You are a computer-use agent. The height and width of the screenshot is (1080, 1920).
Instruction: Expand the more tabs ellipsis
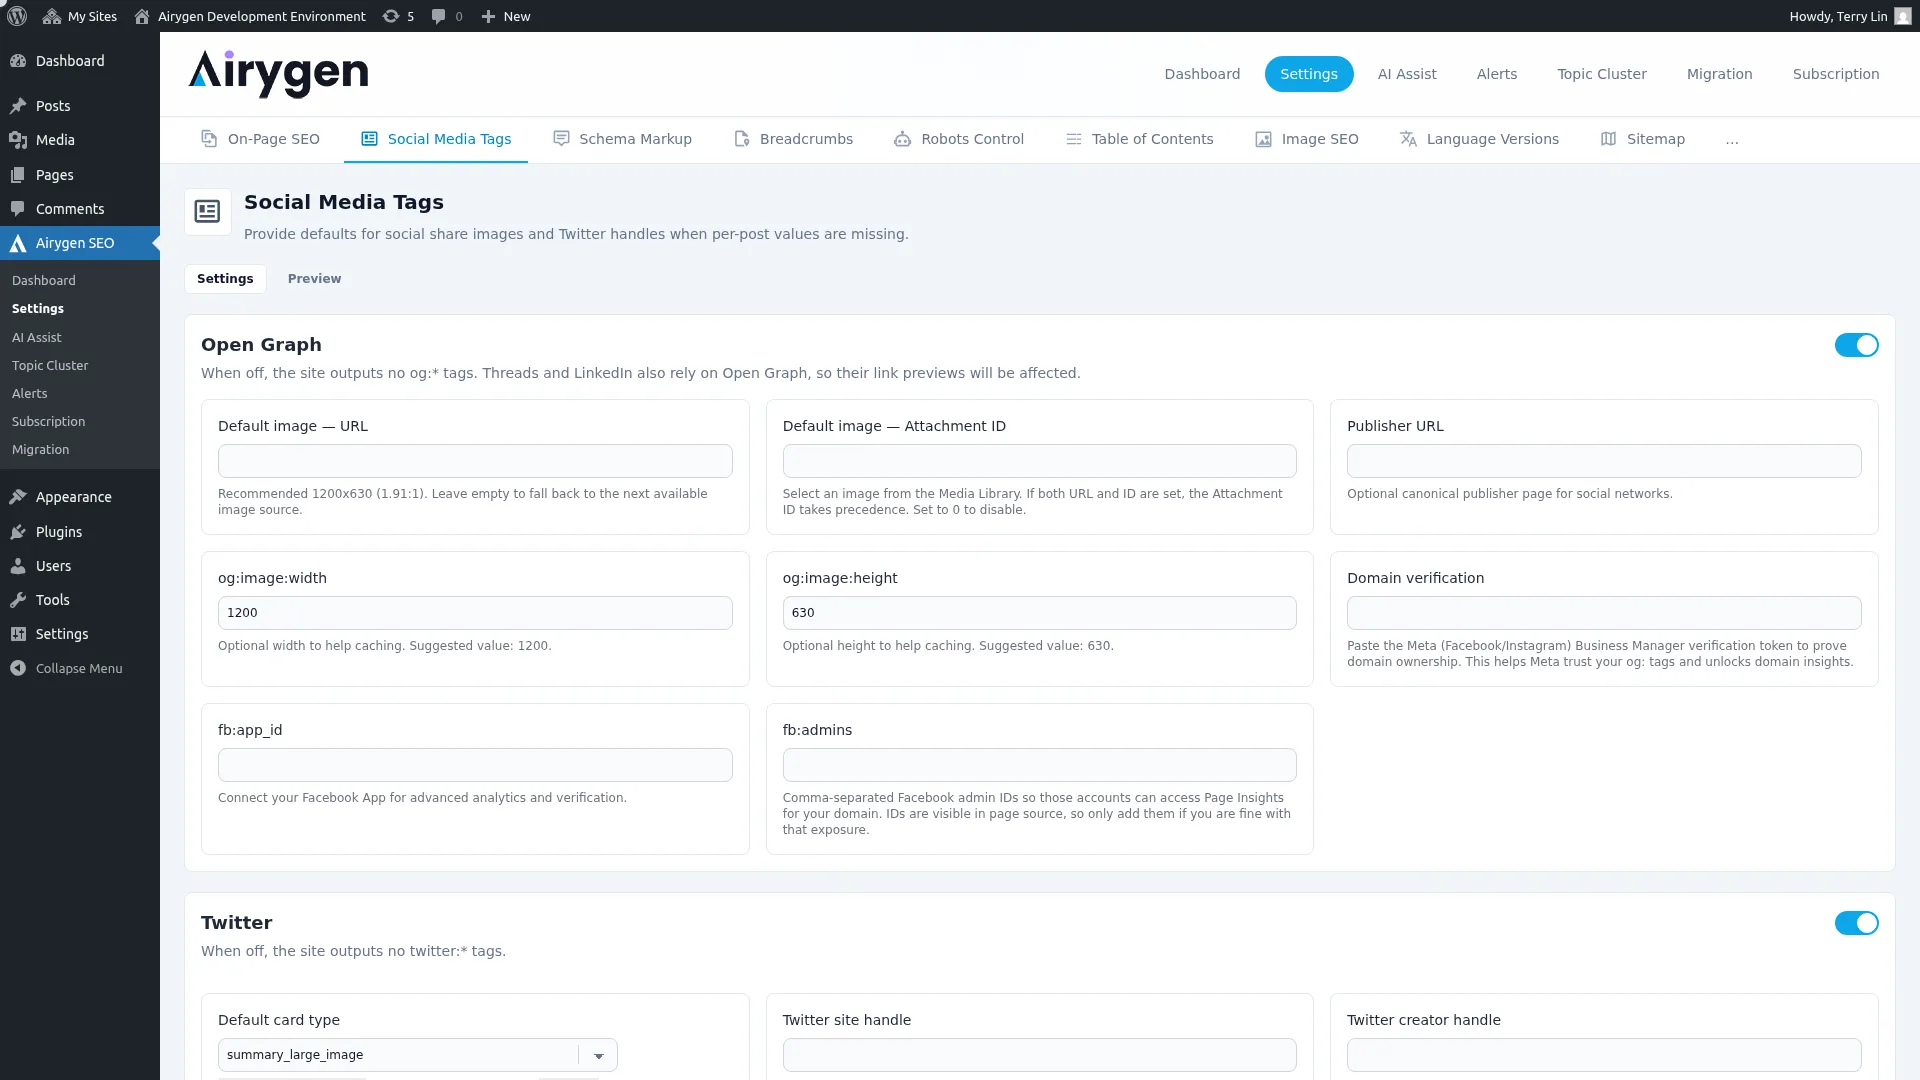(1732, 140)
